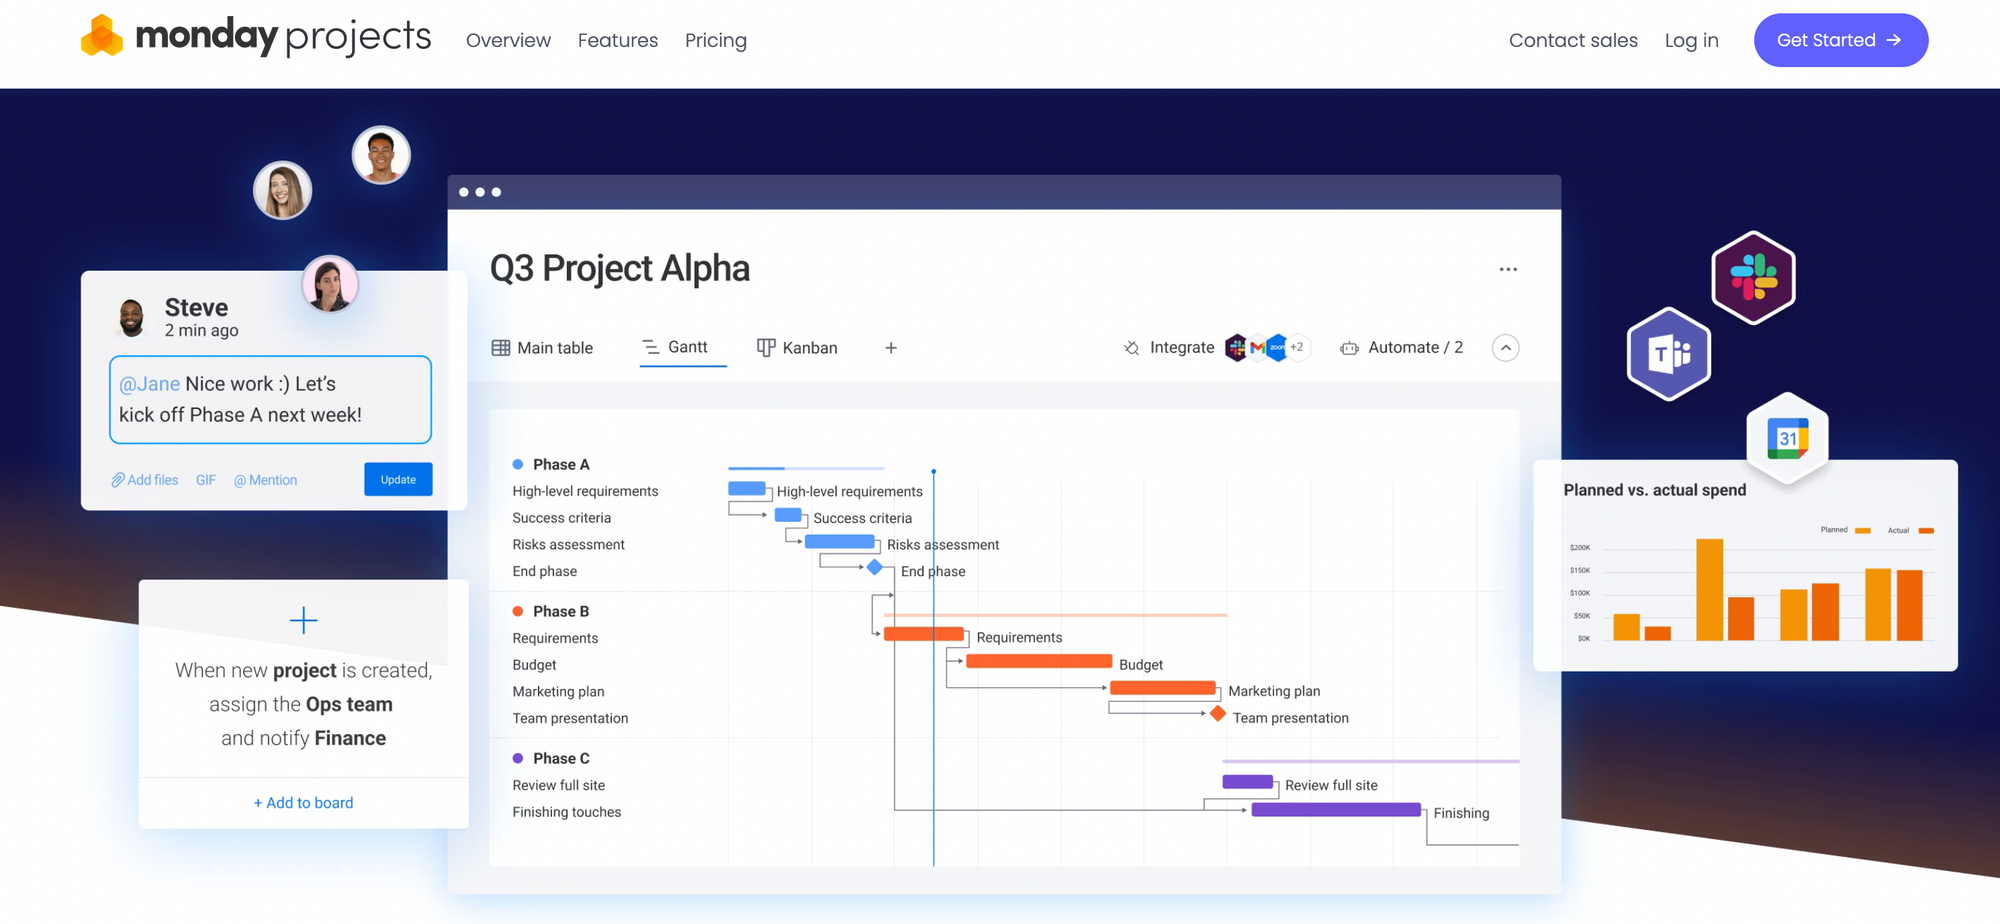Click the orange Budget bar in Gantt

1038,661
